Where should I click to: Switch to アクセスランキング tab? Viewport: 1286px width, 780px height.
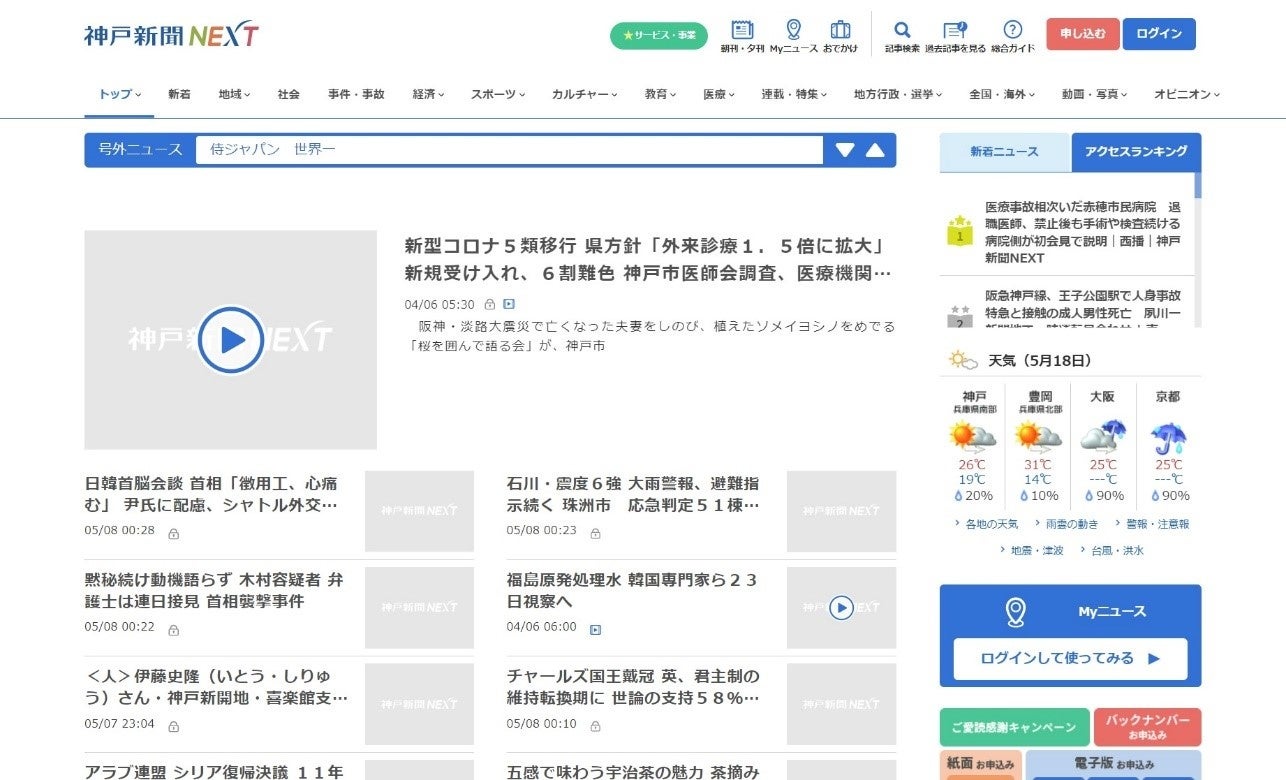coord(1136,152)
